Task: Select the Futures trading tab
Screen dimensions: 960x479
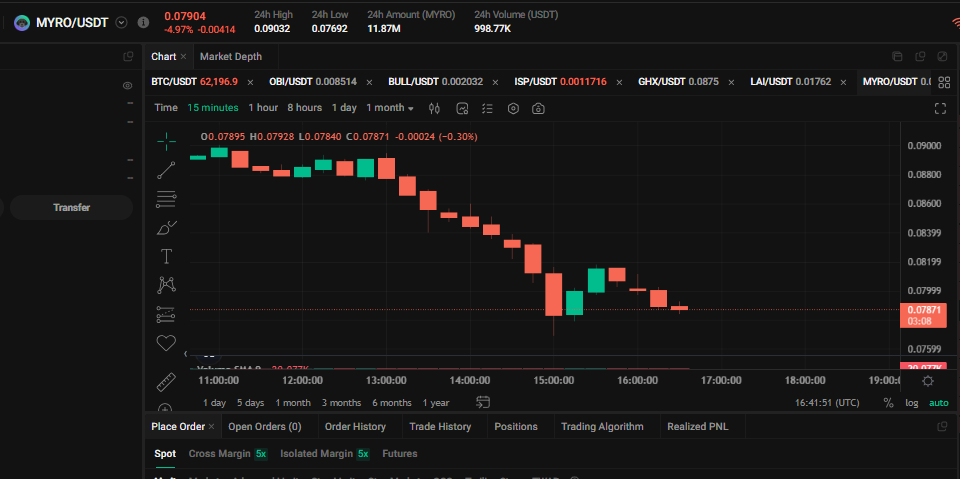Action: pos(400,454)
